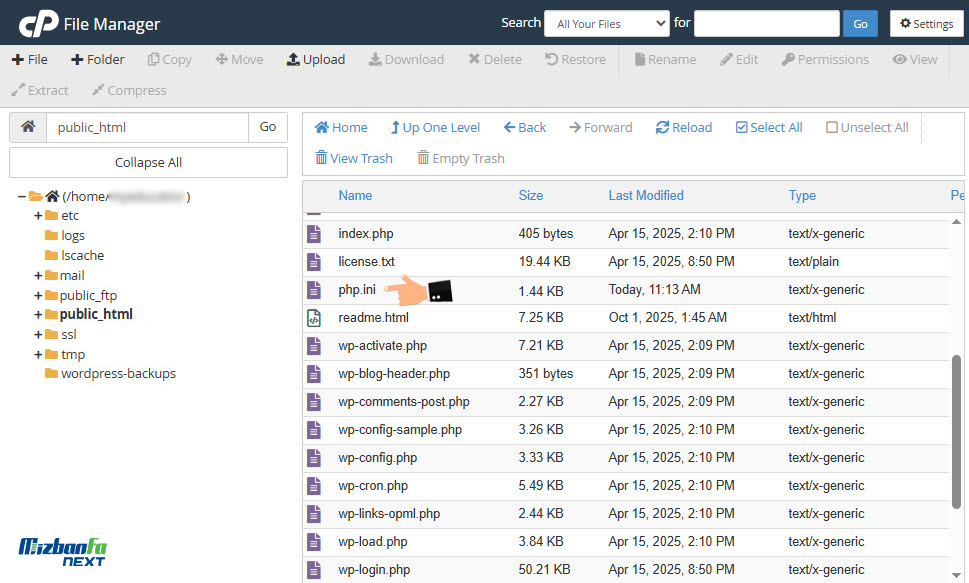Screen dimensions: 969x583
Task: Create new Folder from toolbar
Action: 98,60
